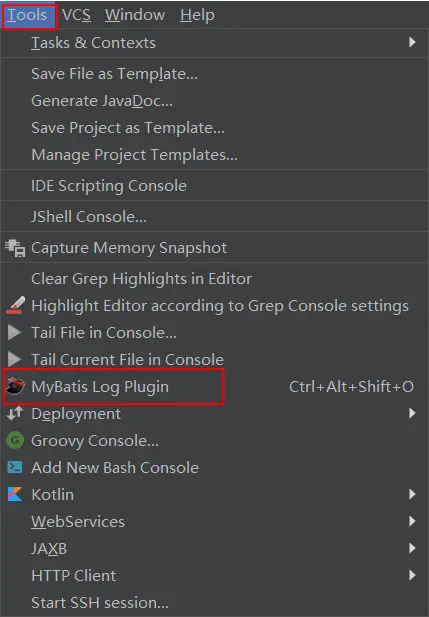
Task: Click the Tail File in Console play icon
Action: click(15, 333)
